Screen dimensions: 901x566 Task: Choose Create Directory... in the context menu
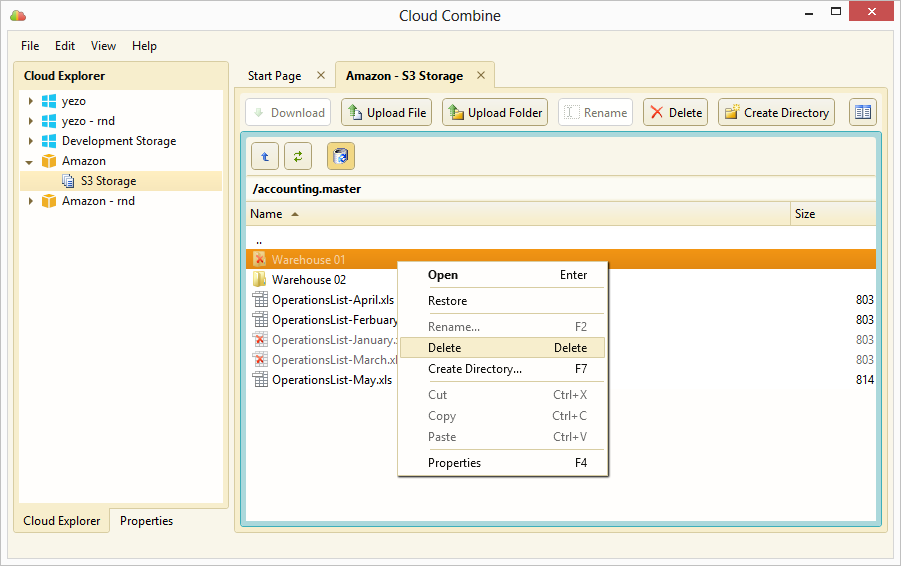click(502, 369)
